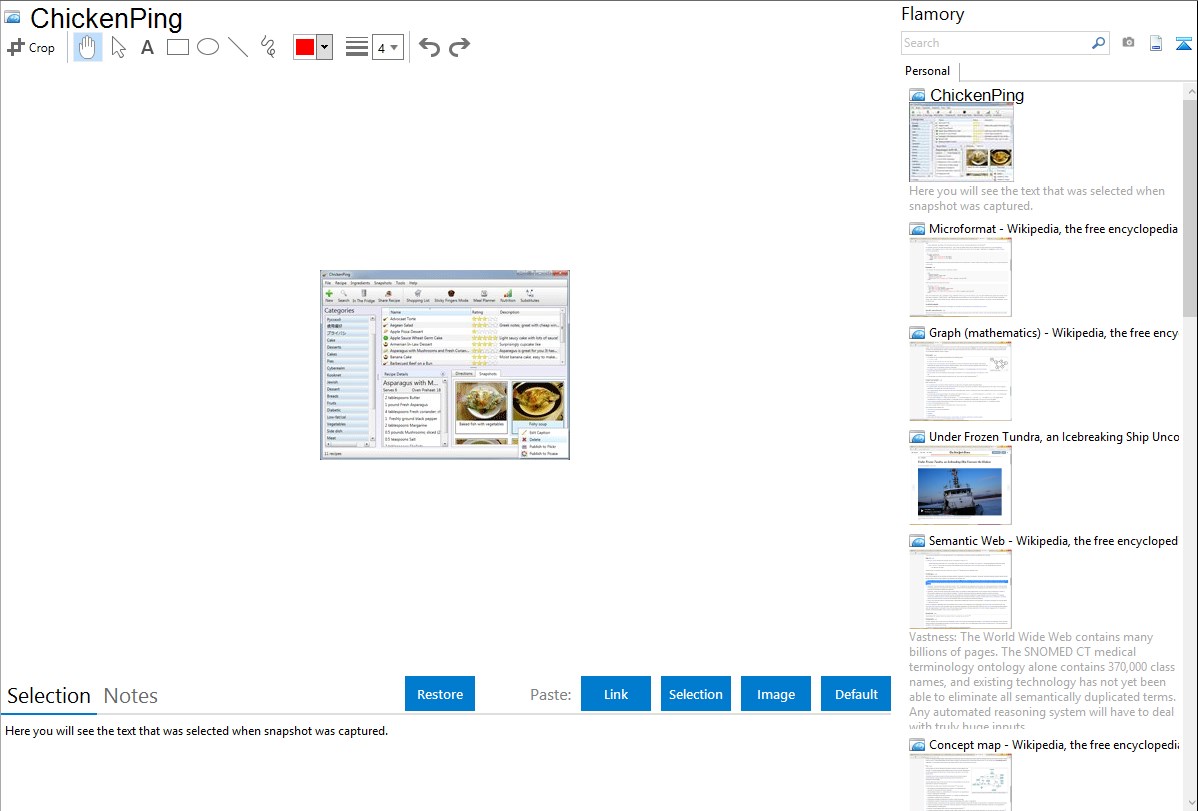This screenshot has width=1198, height=811.
Task: Paste the Selection
Action: click(x=696, y=694)
